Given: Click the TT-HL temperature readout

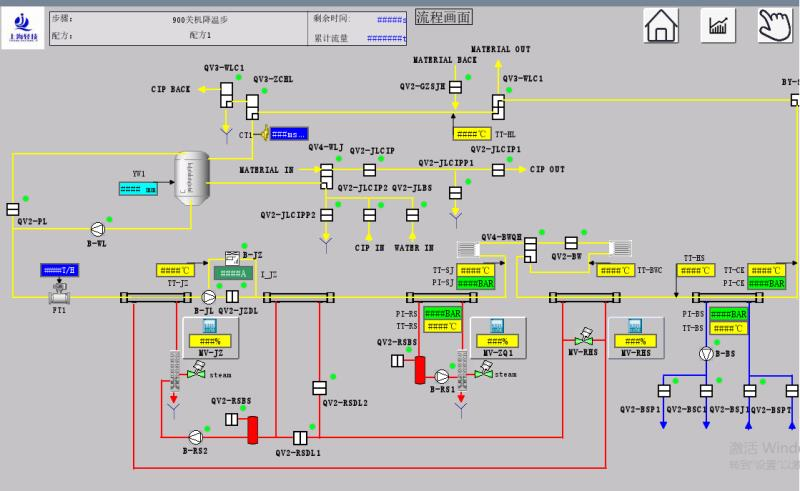Looking at the screenshot, I should point(471,134).
